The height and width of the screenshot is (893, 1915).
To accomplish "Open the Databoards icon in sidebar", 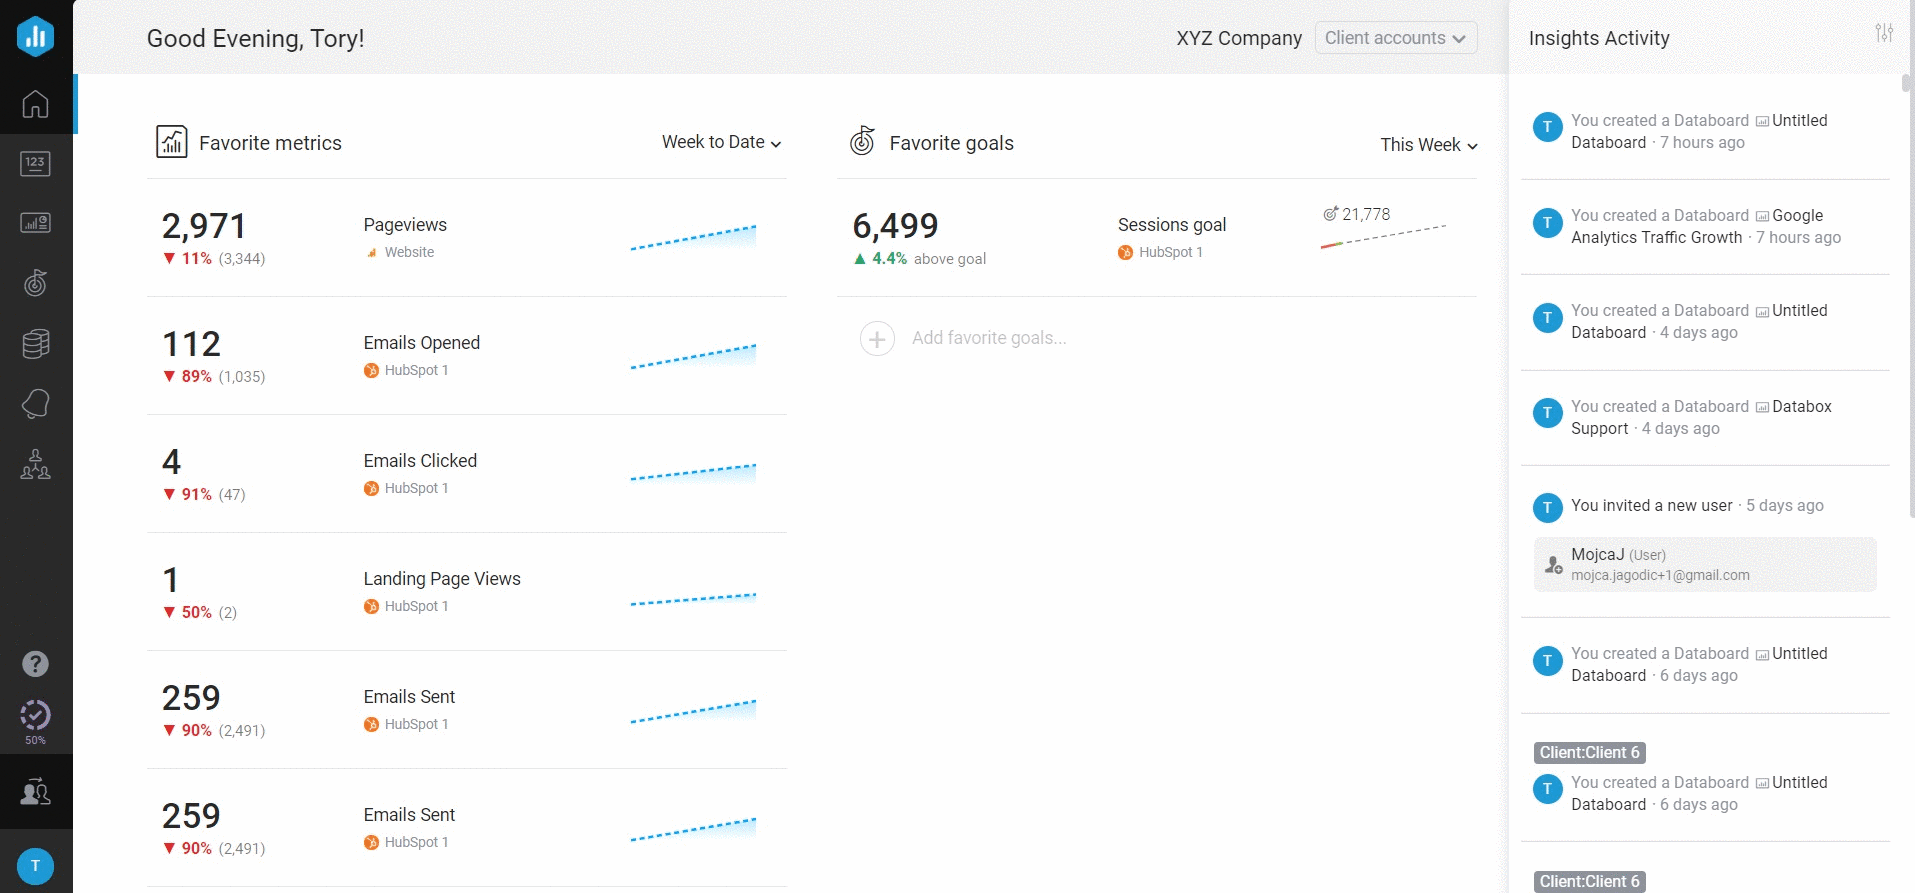I will coord(35,223).
